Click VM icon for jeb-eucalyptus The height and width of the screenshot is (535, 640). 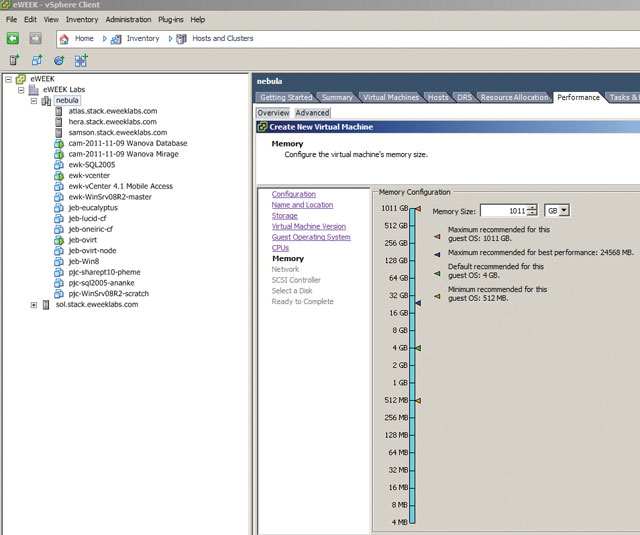[x=59, y=208]
